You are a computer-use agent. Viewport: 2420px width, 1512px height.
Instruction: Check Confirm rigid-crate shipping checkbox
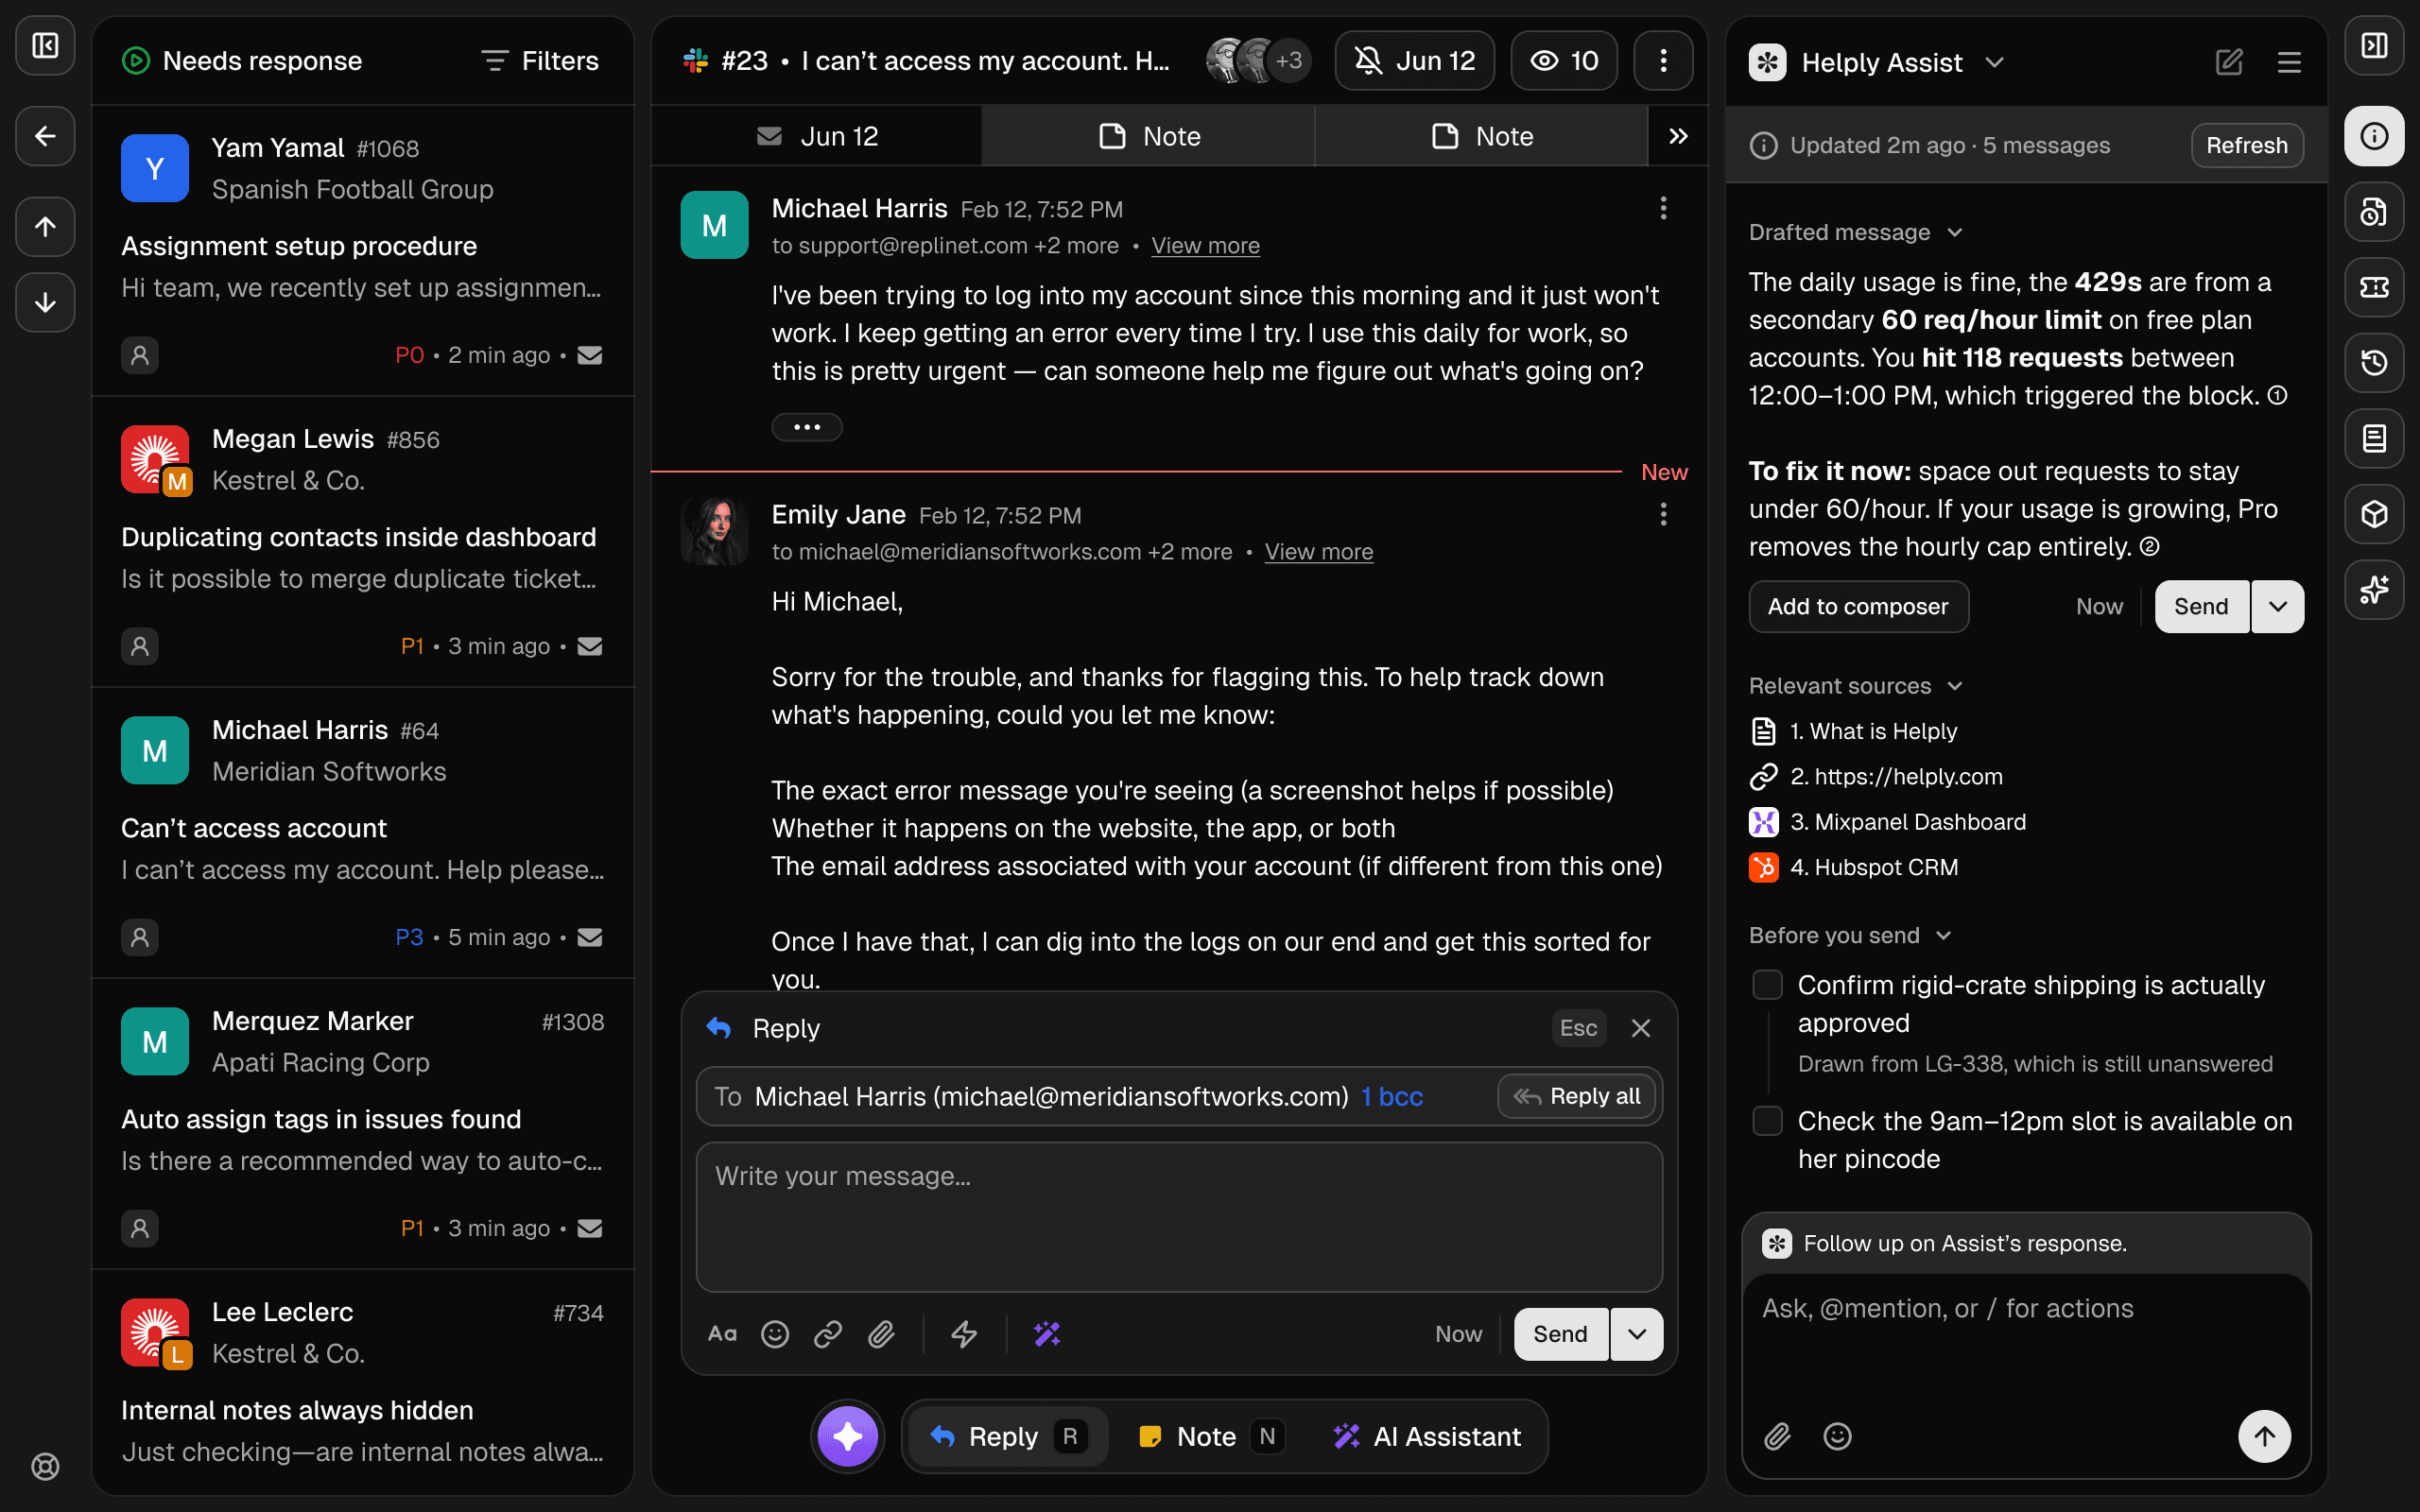point(1767,985)
